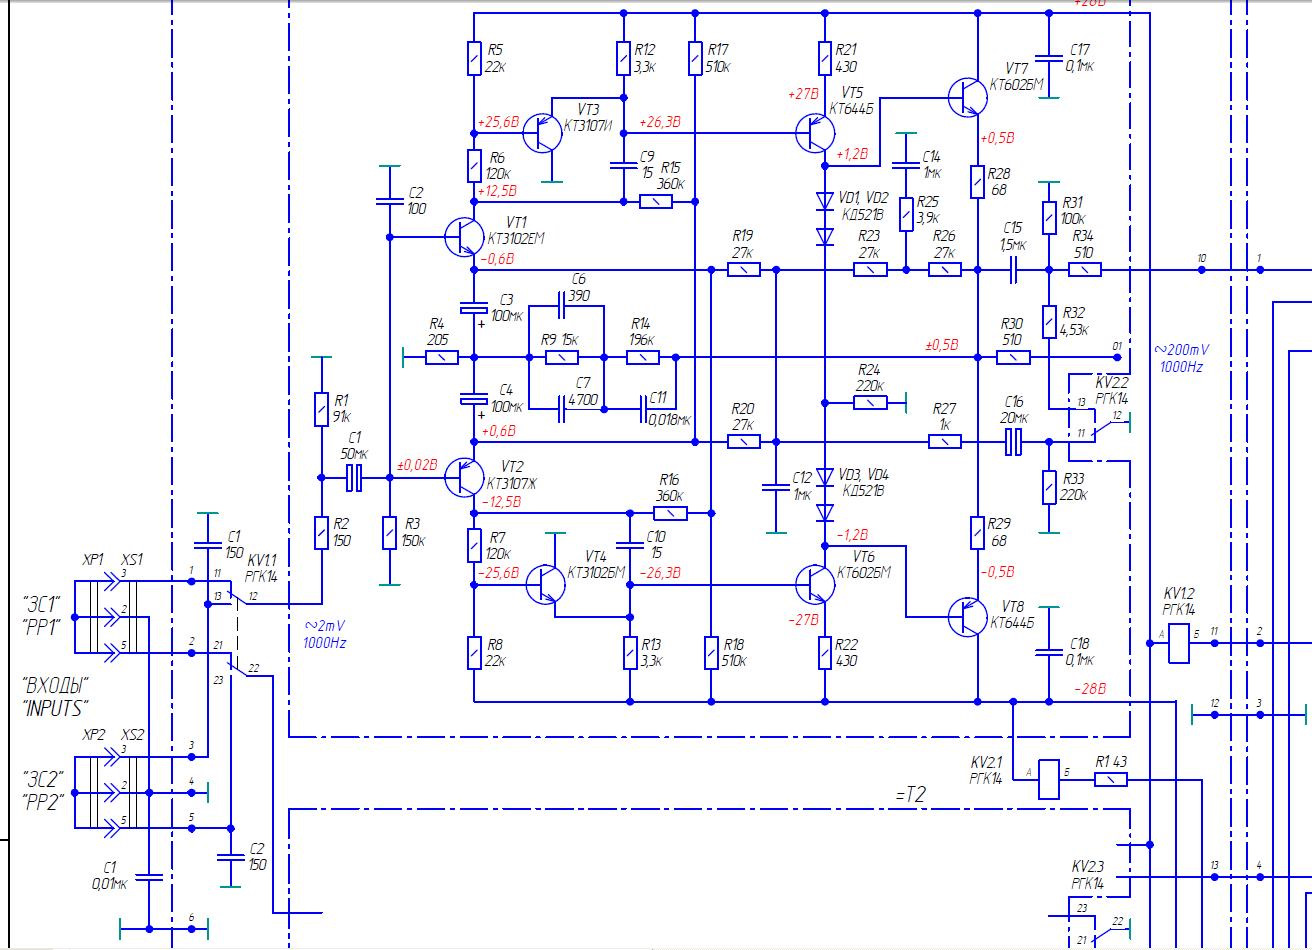Click the R2 150 resistor label

pos(343,531)
